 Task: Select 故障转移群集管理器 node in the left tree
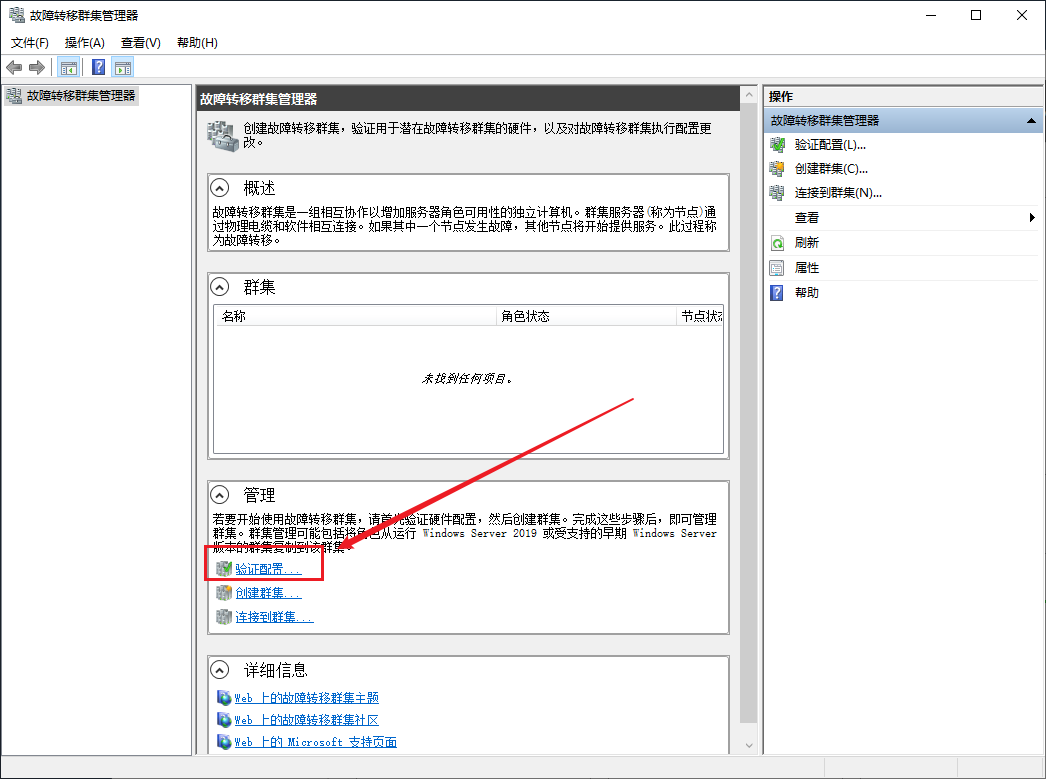coord(80,96)
